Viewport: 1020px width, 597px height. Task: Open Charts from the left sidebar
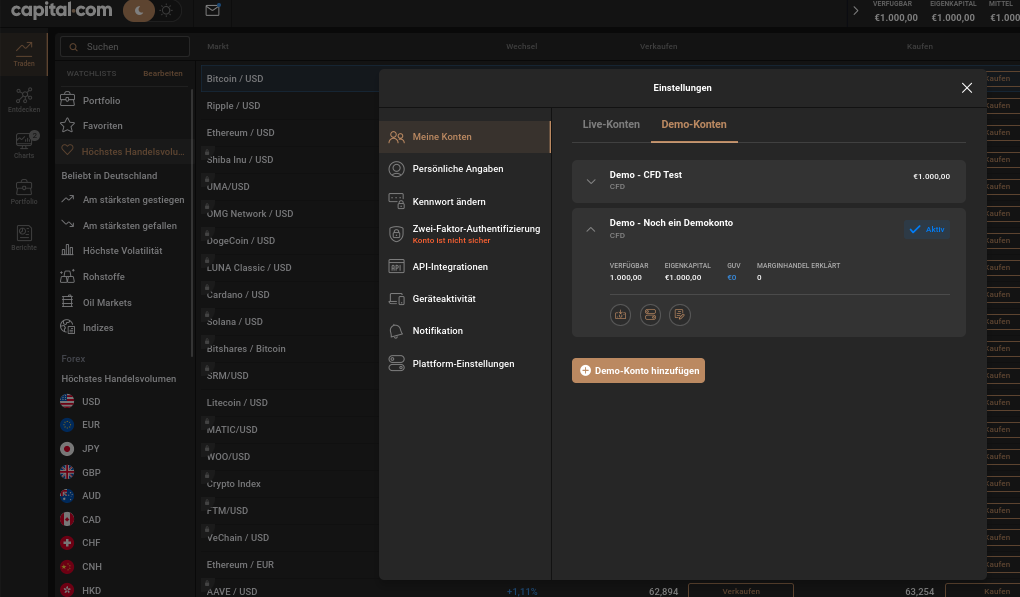[x=24, y=146]
